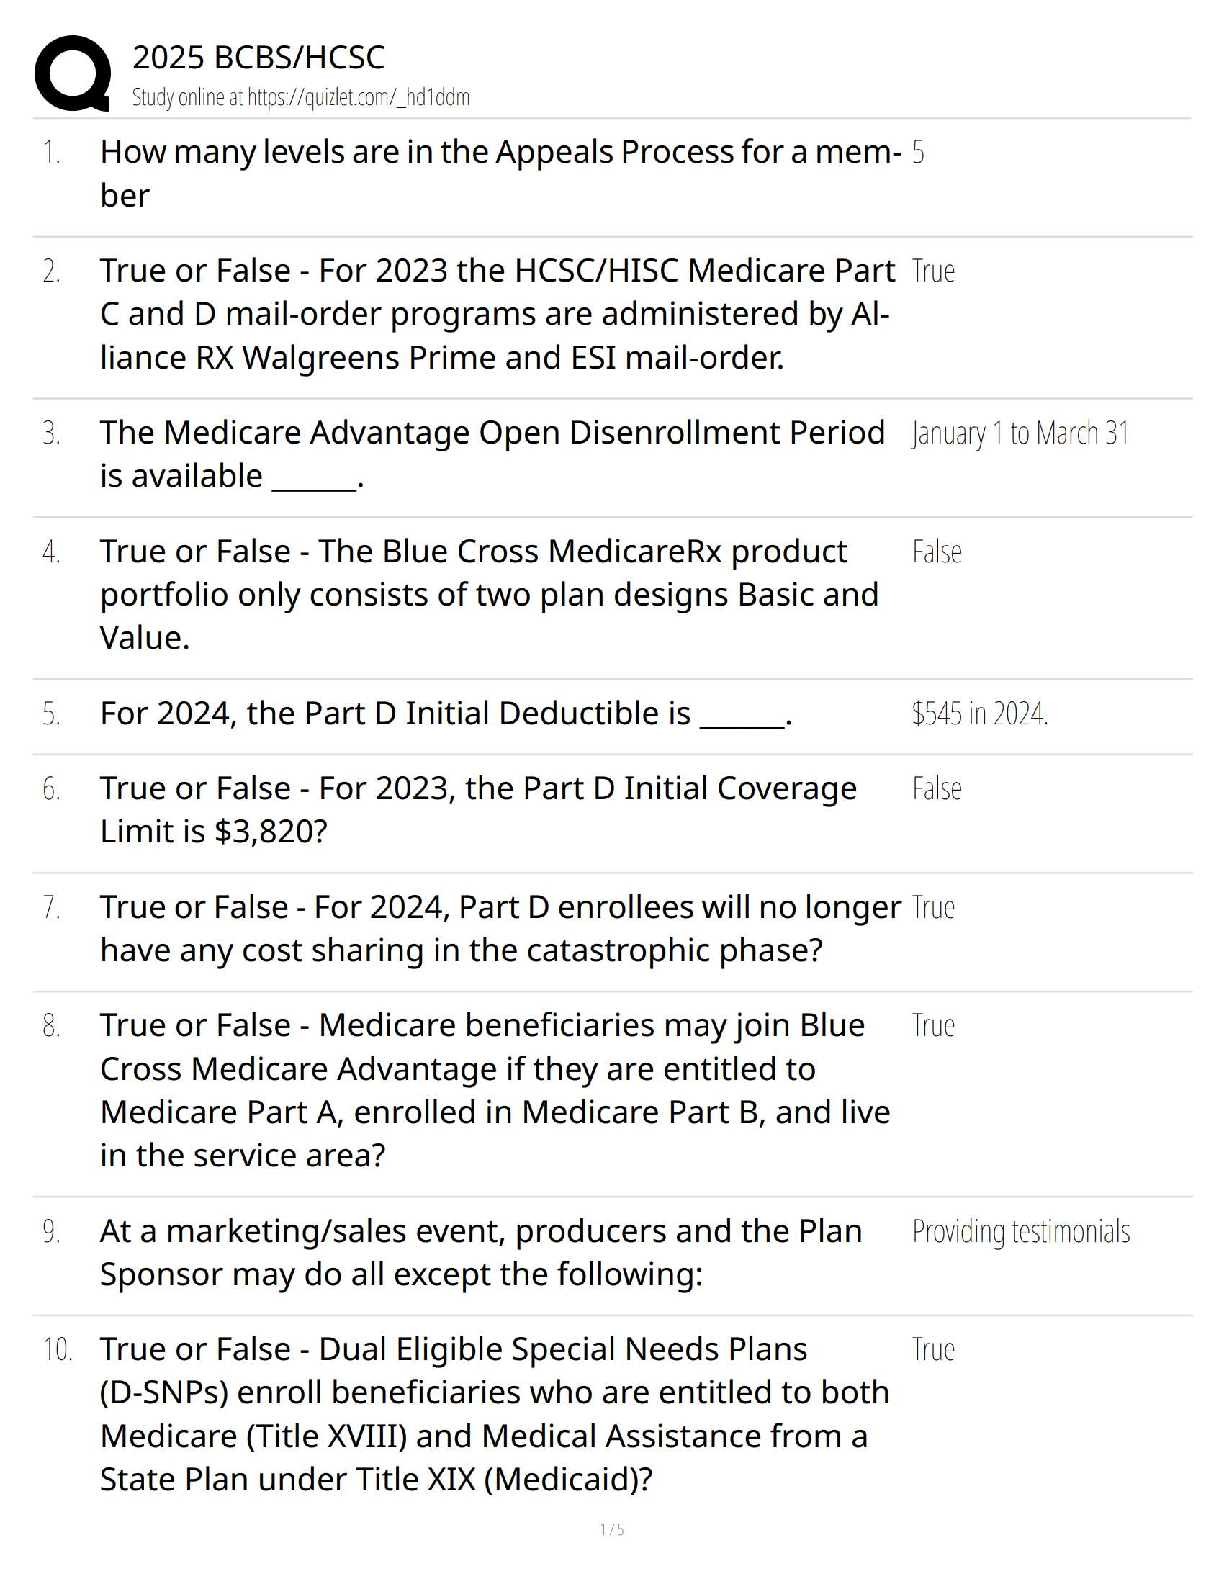Select the Open Disenrollment Period question
This screenshot has width=1224, height=1584.
(492, 454)
